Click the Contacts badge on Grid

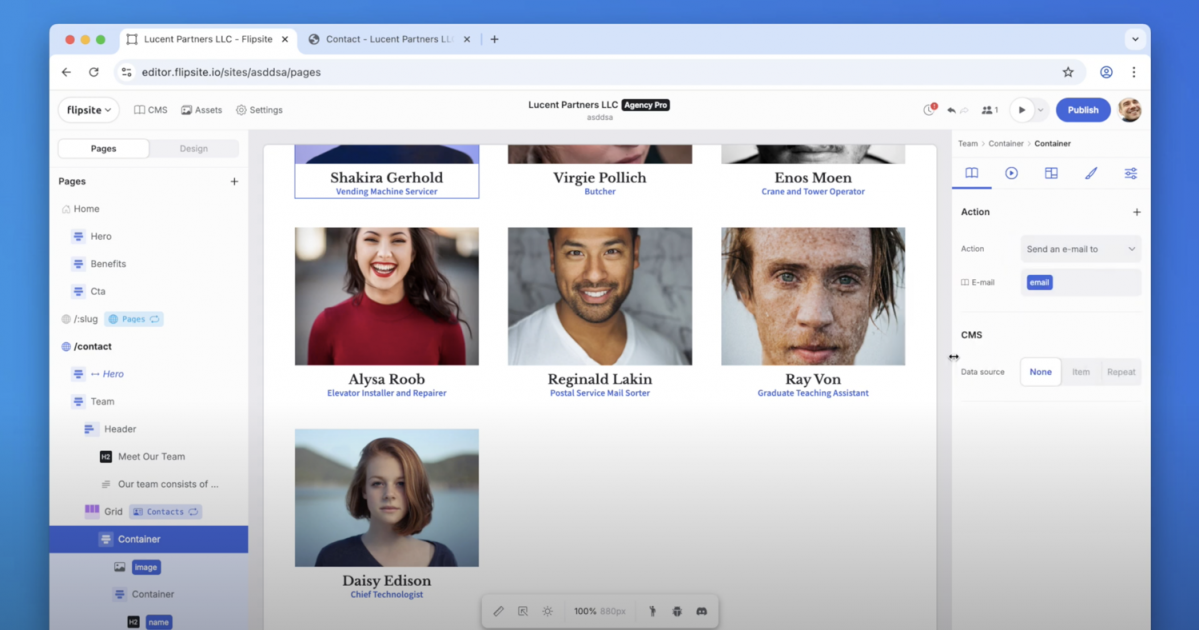(x=165, y=511)
